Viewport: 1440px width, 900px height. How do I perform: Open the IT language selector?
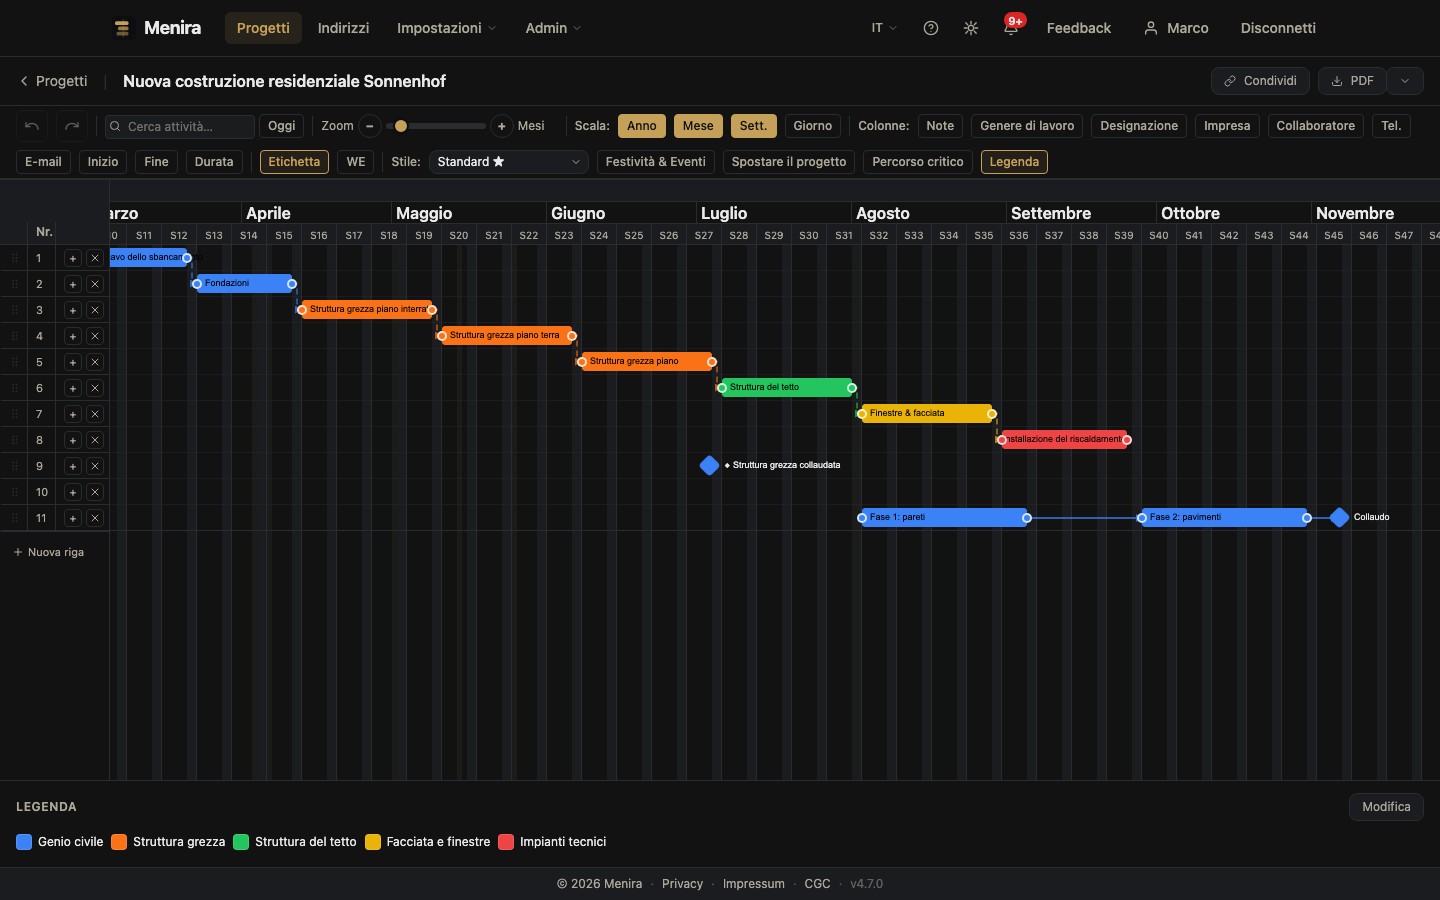point(884,28)
